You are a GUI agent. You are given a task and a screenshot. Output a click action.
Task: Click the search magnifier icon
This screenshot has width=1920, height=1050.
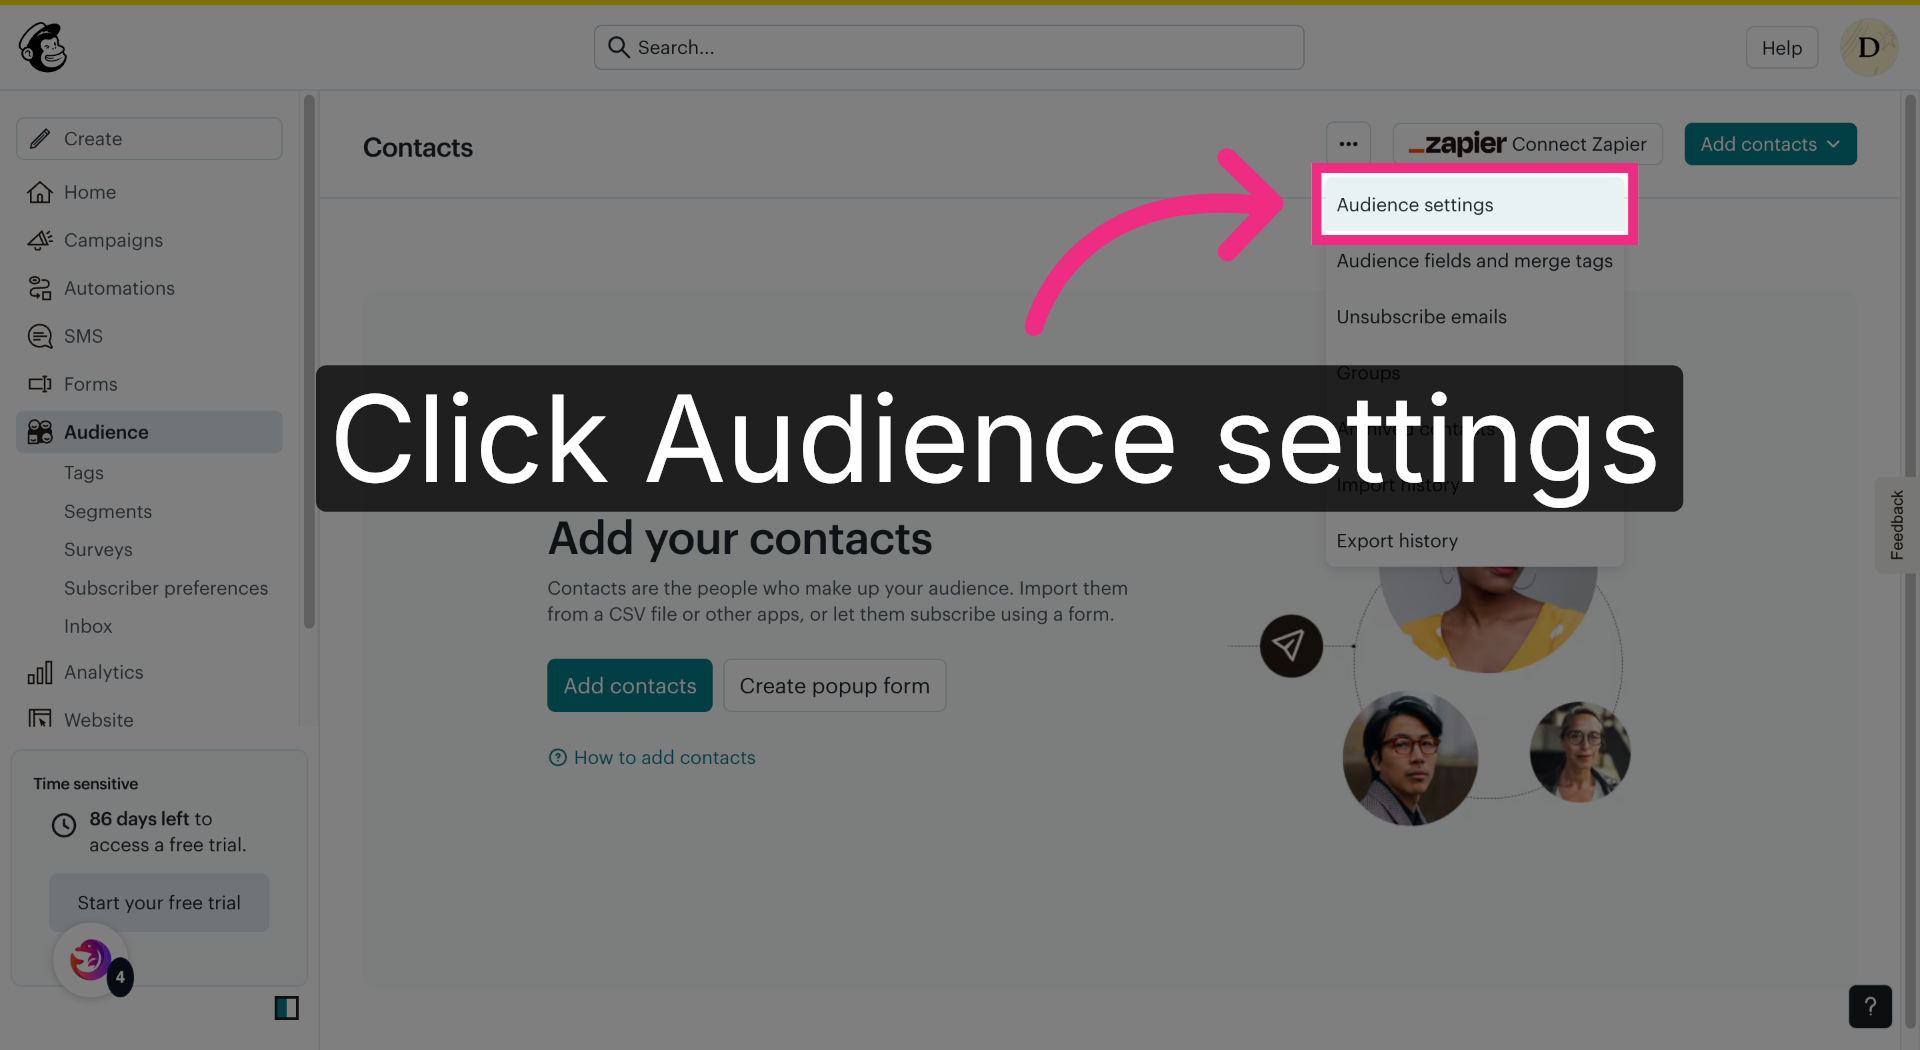(619, 47)
